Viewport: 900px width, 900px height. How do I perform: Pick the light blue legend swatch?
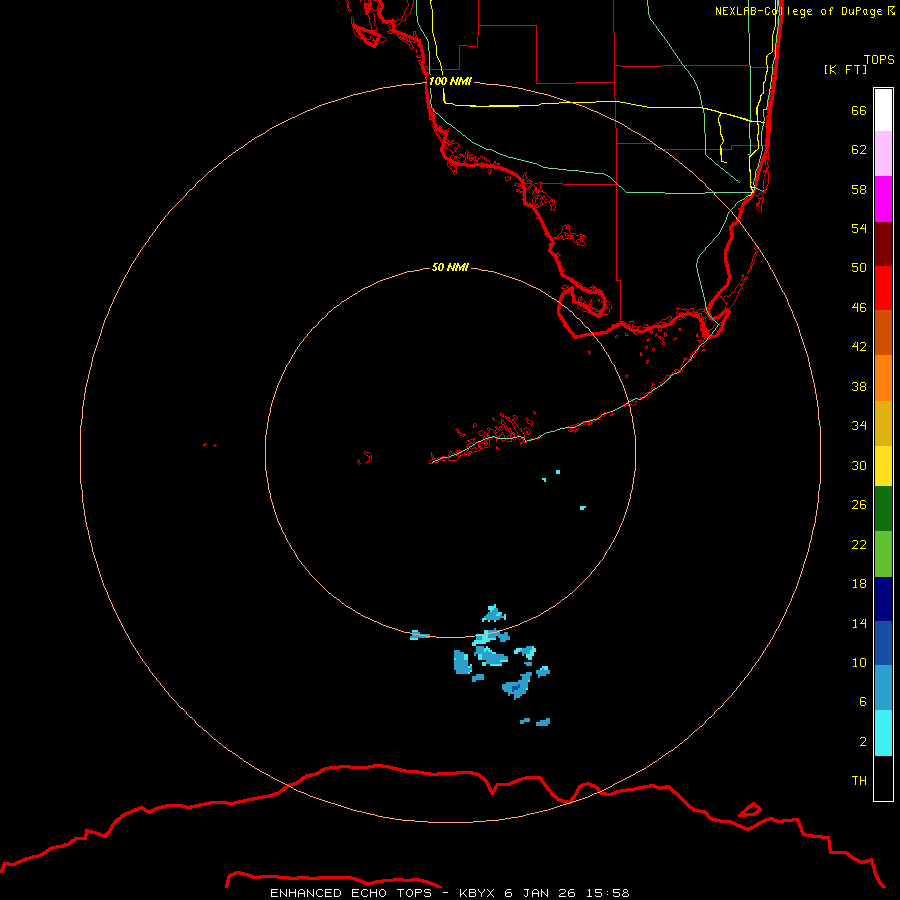click(x=883, y=688)
